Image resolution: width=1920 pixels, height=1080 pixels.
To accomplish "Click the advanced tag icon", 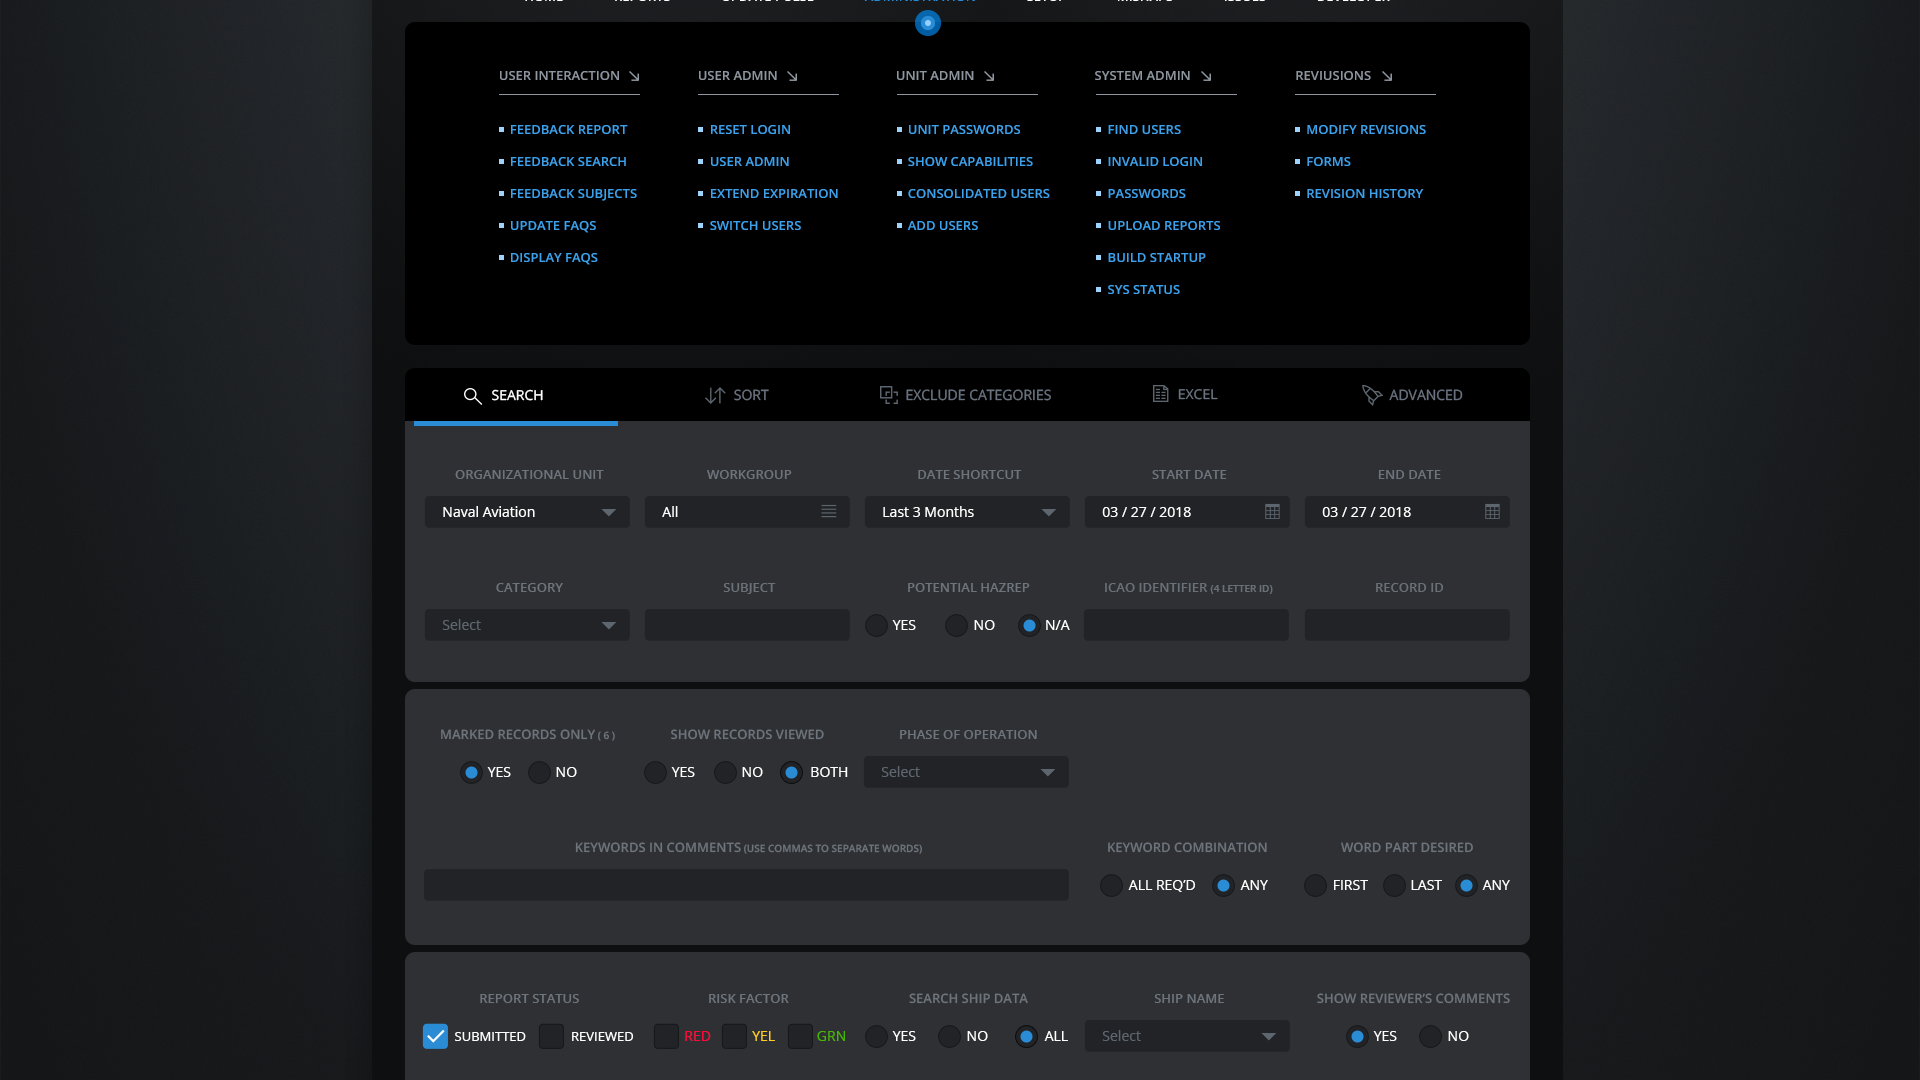I will click(1371, 395).
